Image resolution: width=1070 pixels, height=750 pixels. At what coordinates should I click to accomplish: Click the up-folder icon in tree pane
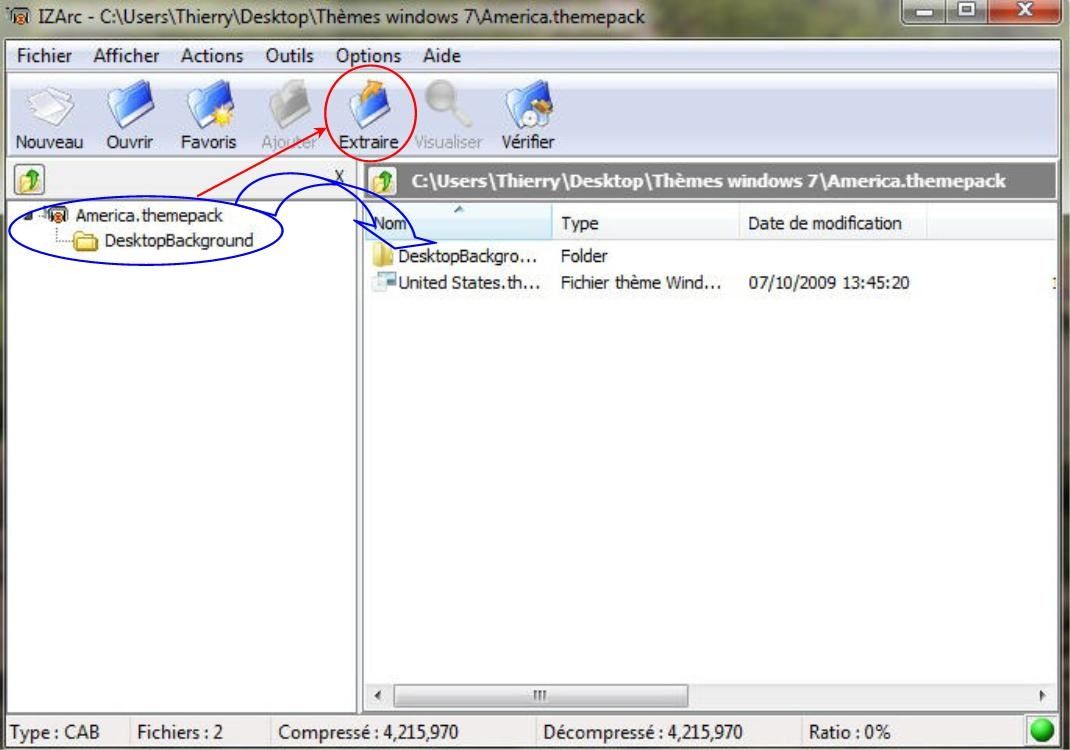29,180
